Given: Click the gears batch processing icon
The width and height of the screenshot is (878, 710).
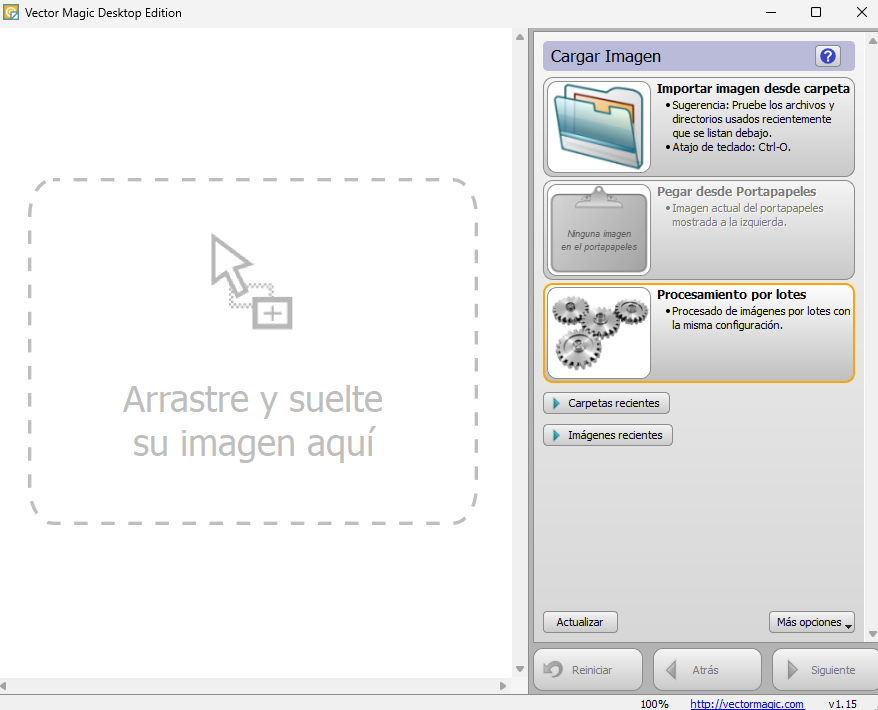Looking at the screenshot, I should point(598,332).
